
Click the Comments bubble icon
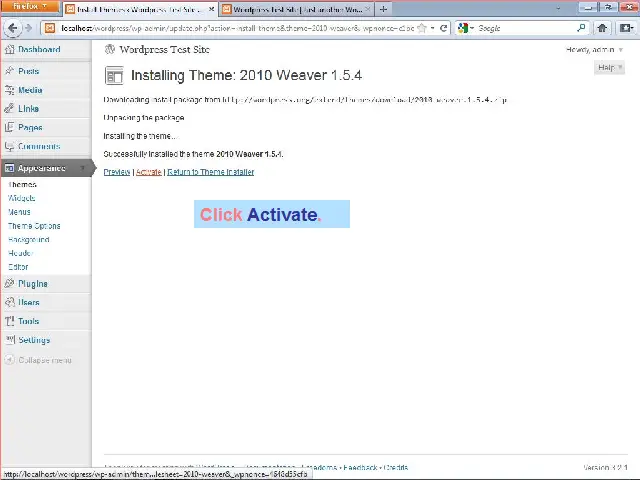(9, 146)
